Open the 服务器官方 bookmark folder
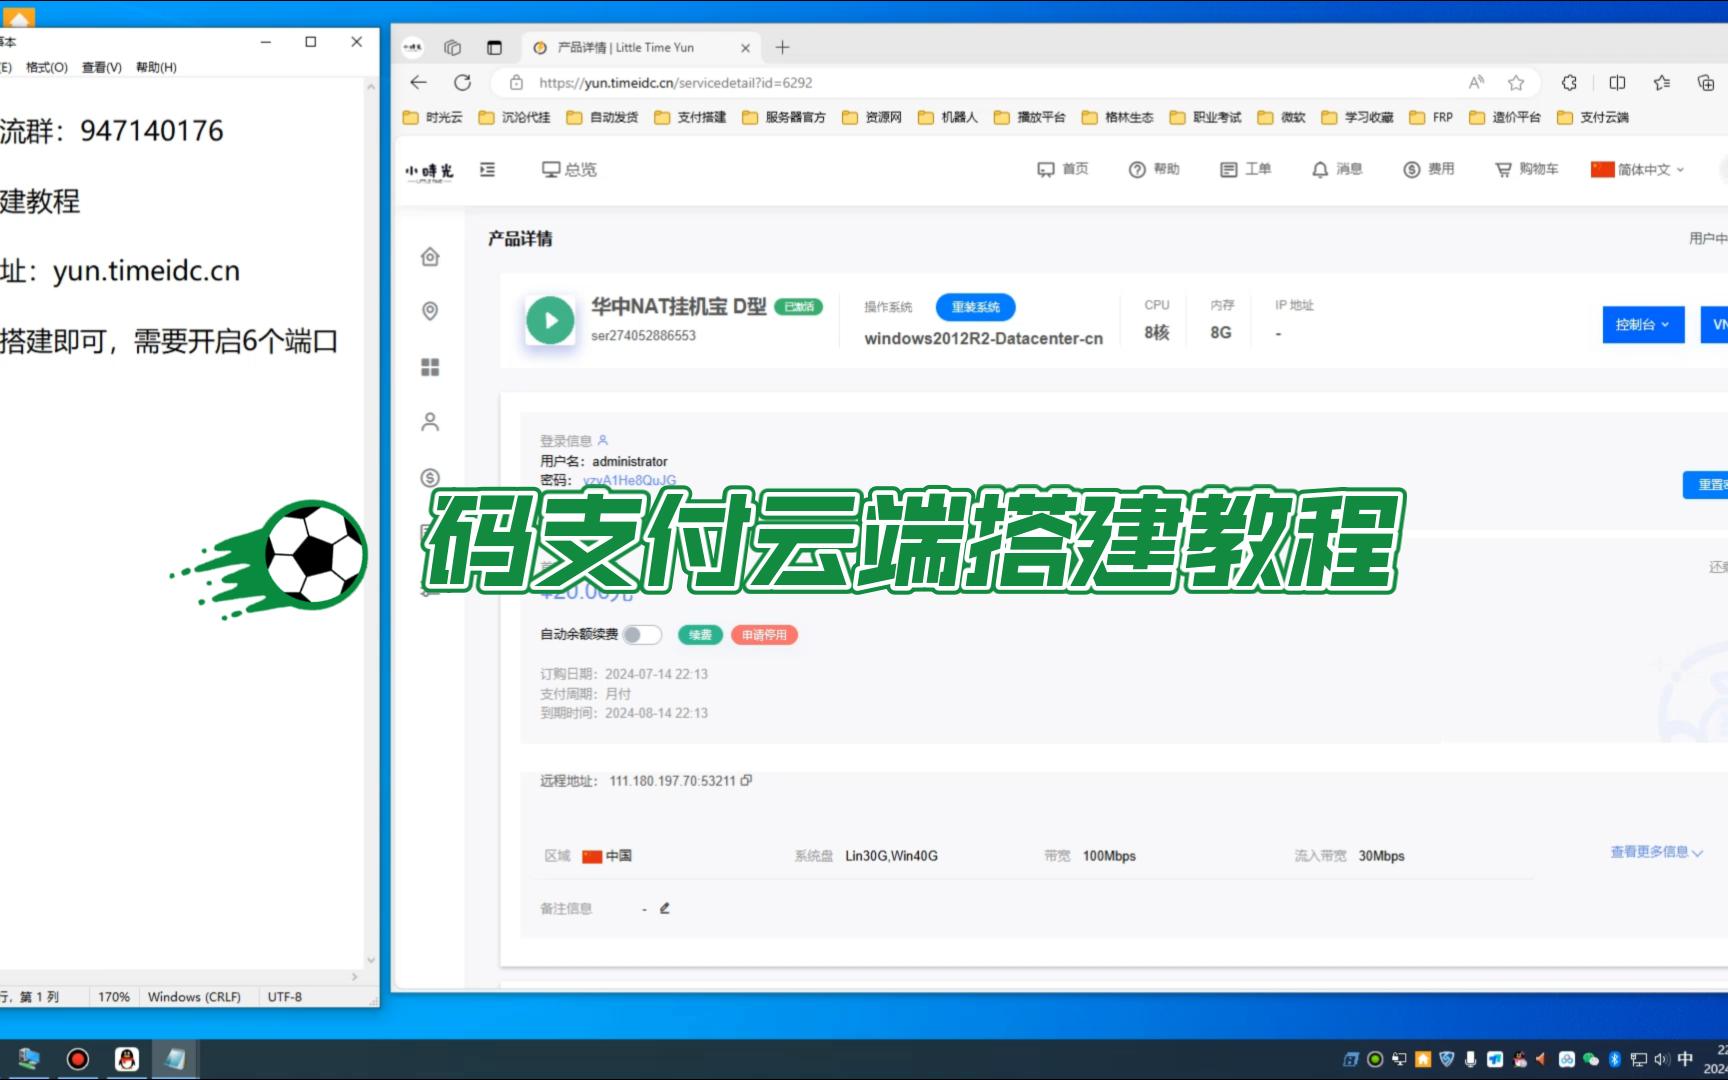This screenshot has width=1728, height=1080. pyautogui.click(x=785, y=117)
